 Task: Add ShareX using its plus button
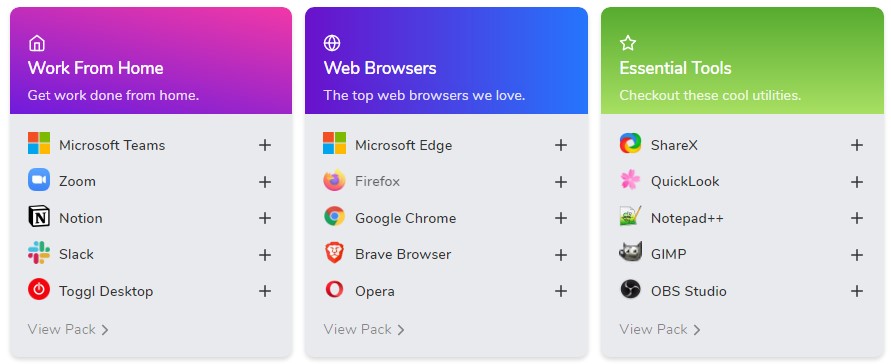pos(857,145)
